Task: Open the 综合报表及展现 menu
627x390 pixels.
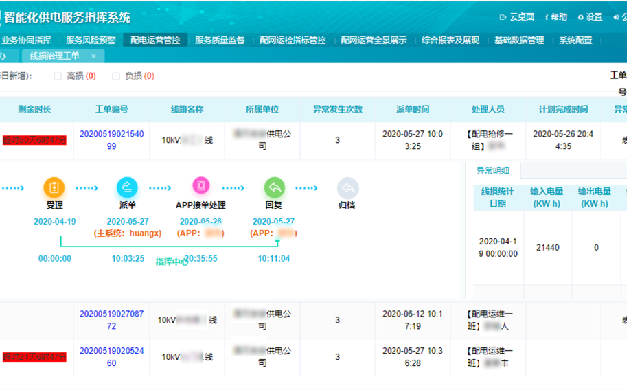Action: coord(450,40)
